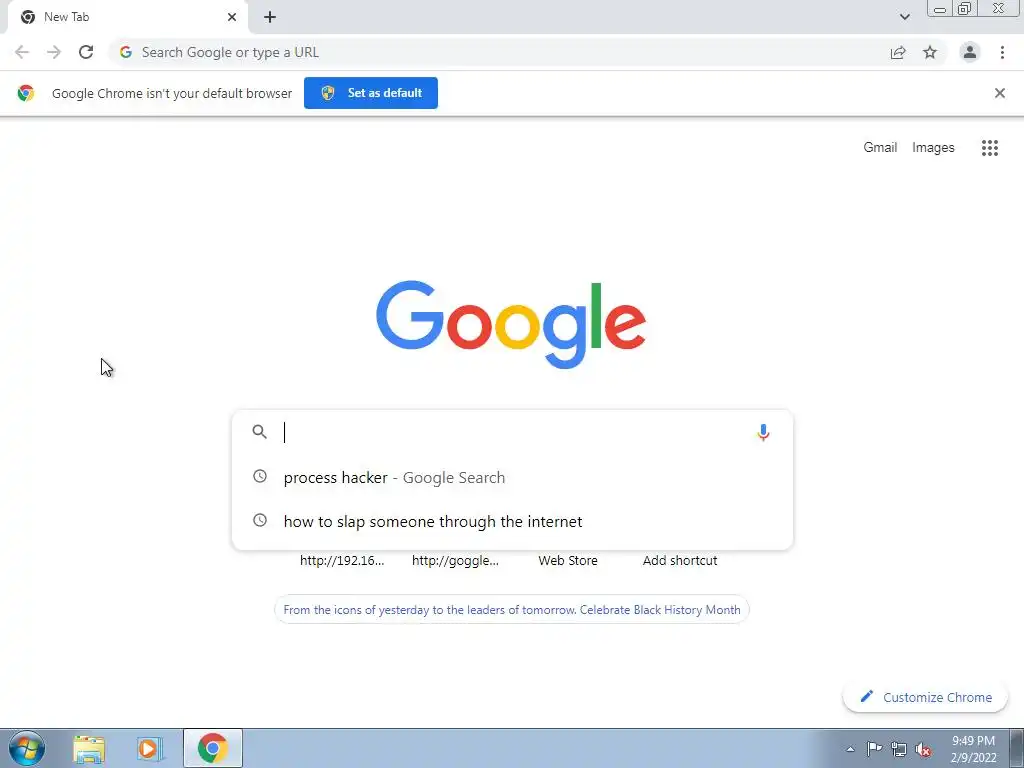Click the share this page icon
1024x768 pixels.
898,52
